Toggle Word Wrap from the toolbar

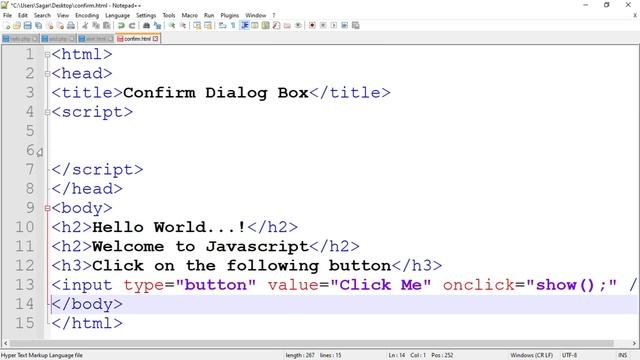click(222, 25)
